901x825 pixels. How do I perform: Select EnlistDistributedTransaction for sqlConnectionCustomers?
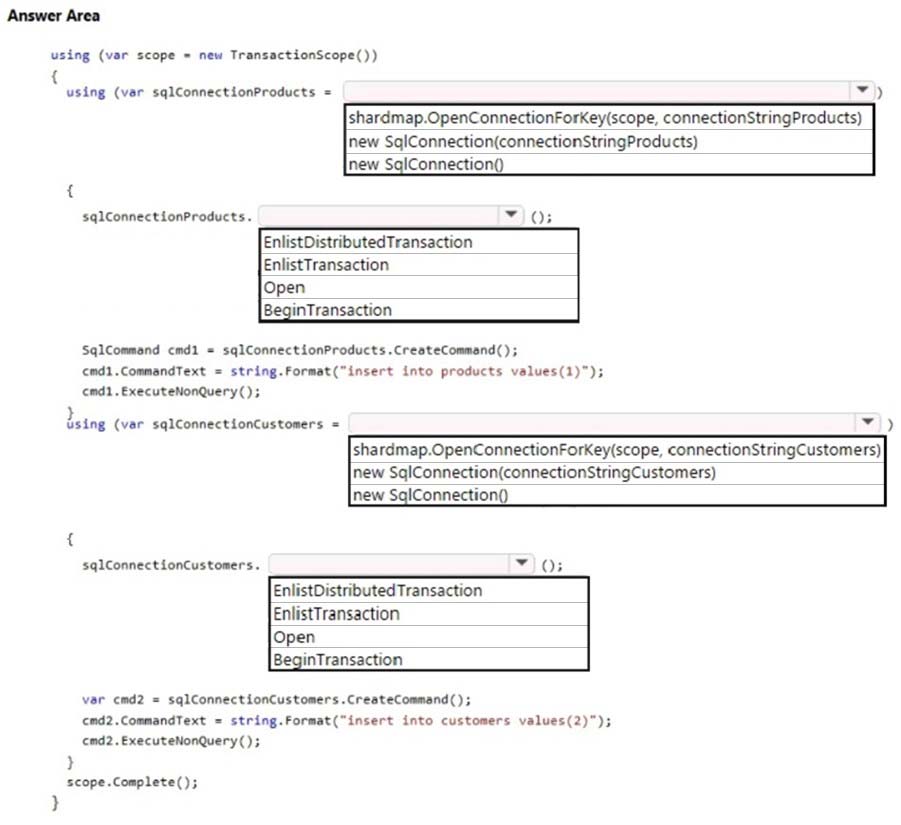click(429, 591)
